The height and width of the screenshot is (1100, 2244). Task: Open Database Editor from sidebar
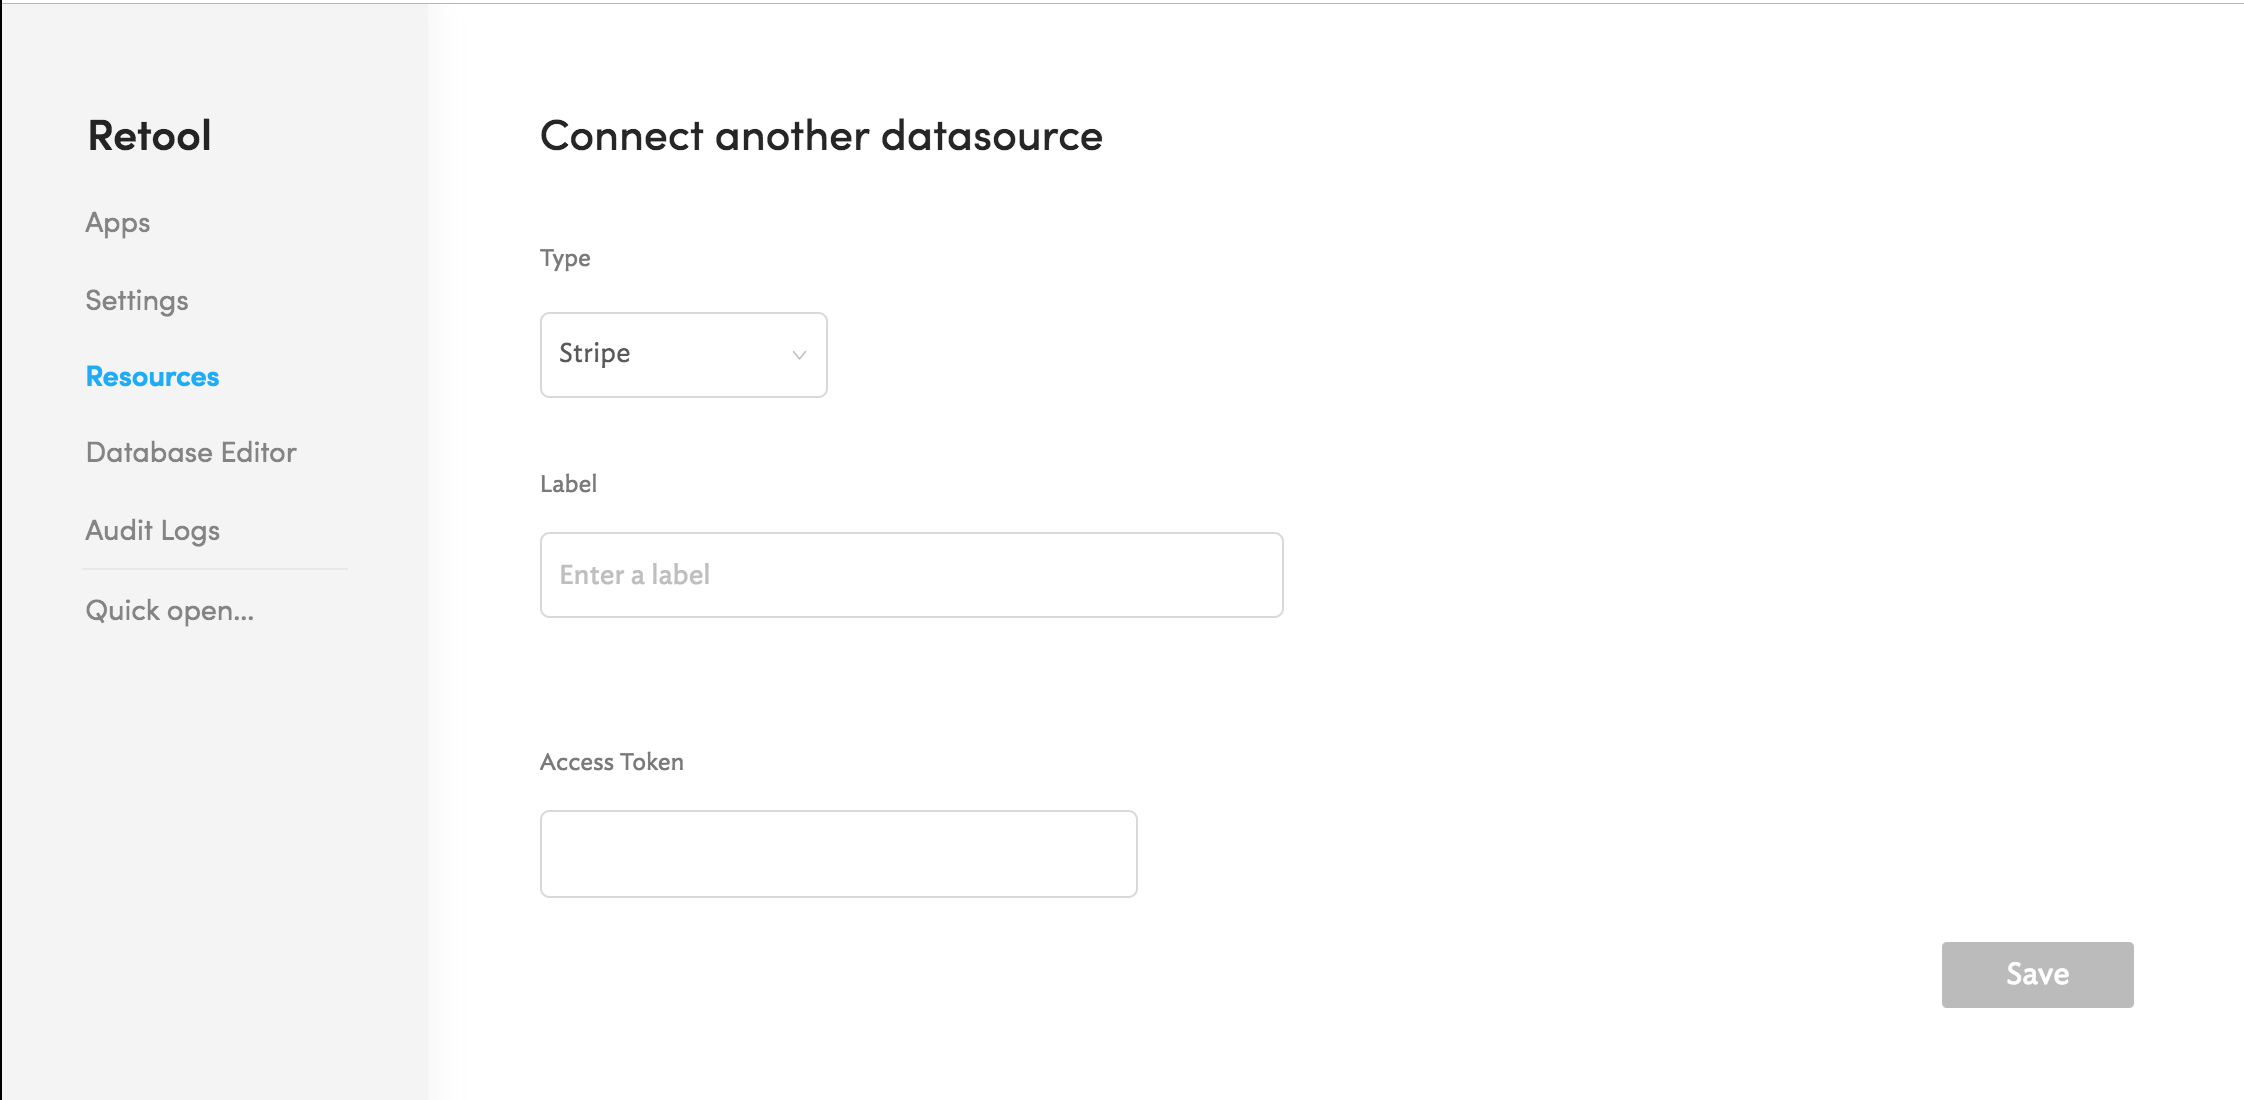coord(191,453)
